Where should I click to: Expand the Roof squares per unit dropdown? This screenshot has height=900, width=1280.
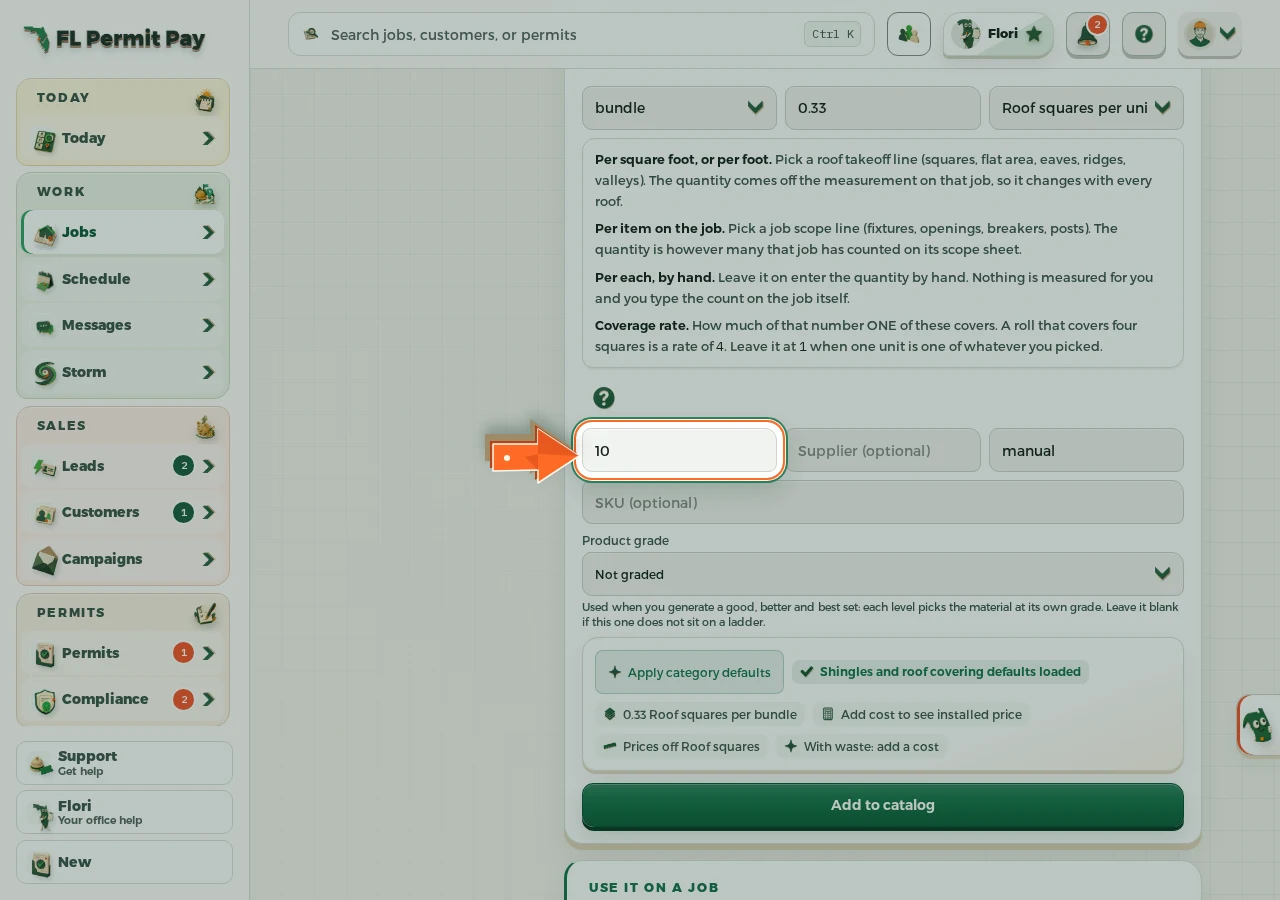[1086, 108]
